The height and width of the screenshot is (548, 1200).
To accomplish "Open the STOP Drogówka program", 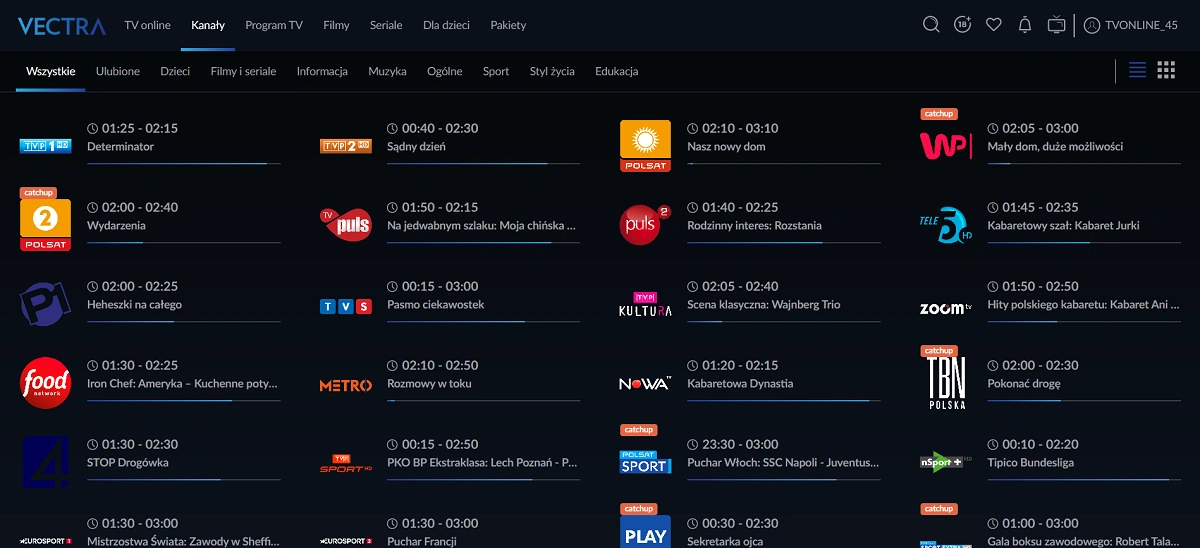I will tap(128, 463).
